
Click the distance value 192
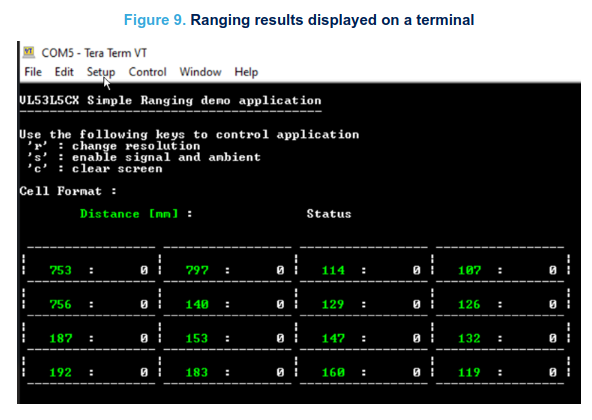[x=60, y=372]
